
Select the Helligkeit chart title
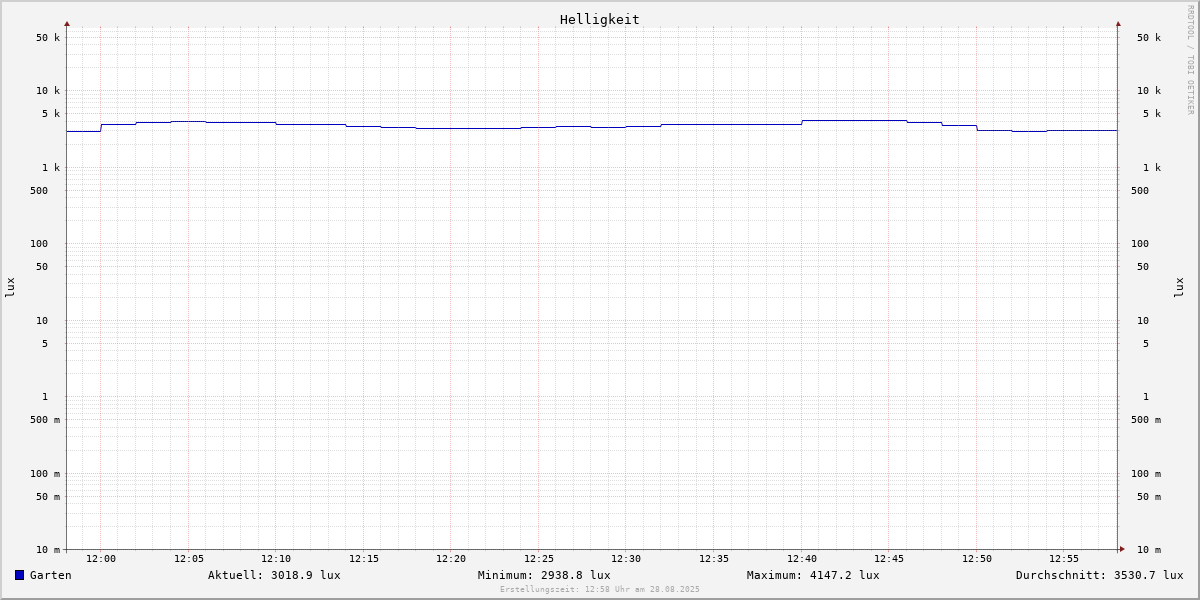click(600, 19)
